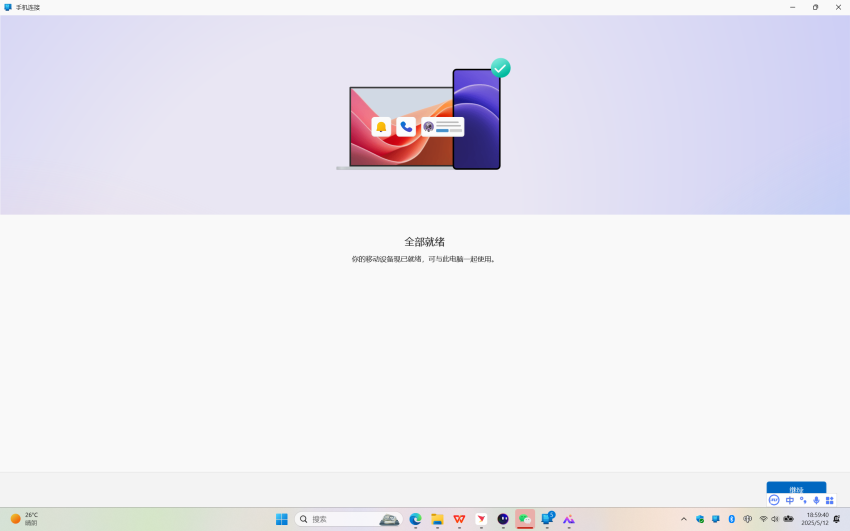
Task: Click the search highlight image in the search box
Action: [389, 520]
